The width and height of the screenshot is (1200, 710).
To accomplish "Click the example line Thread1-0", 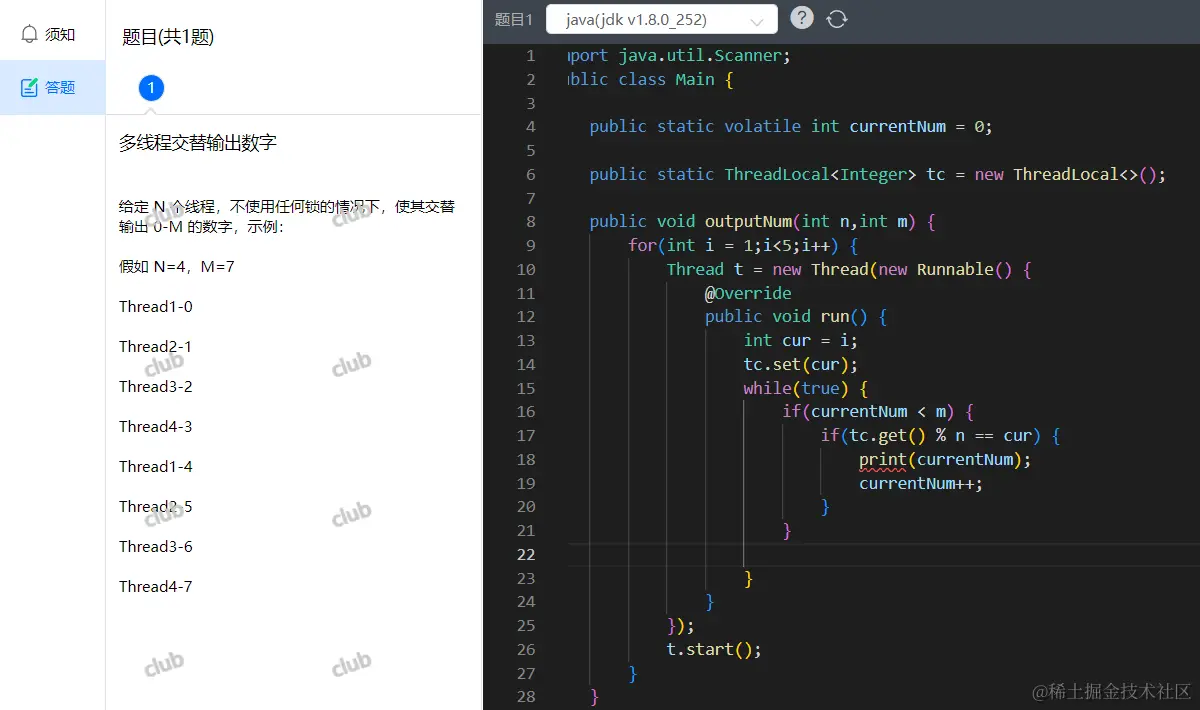I will click(x=156, y=307).
